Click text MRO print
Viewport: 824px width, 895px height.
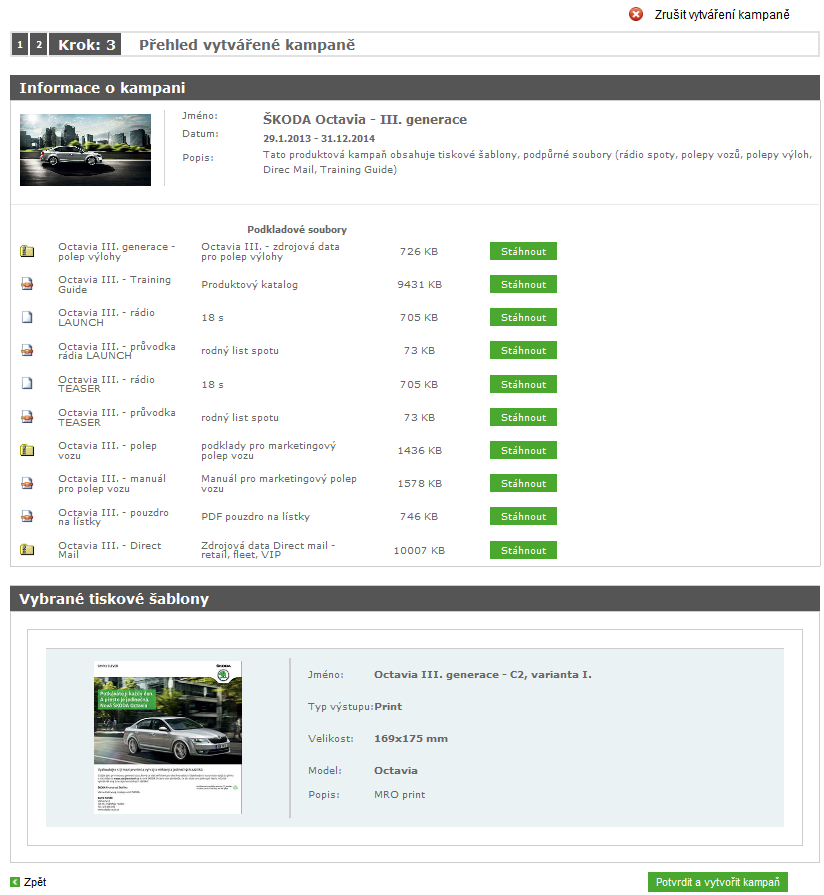click(x=399, y=795)
